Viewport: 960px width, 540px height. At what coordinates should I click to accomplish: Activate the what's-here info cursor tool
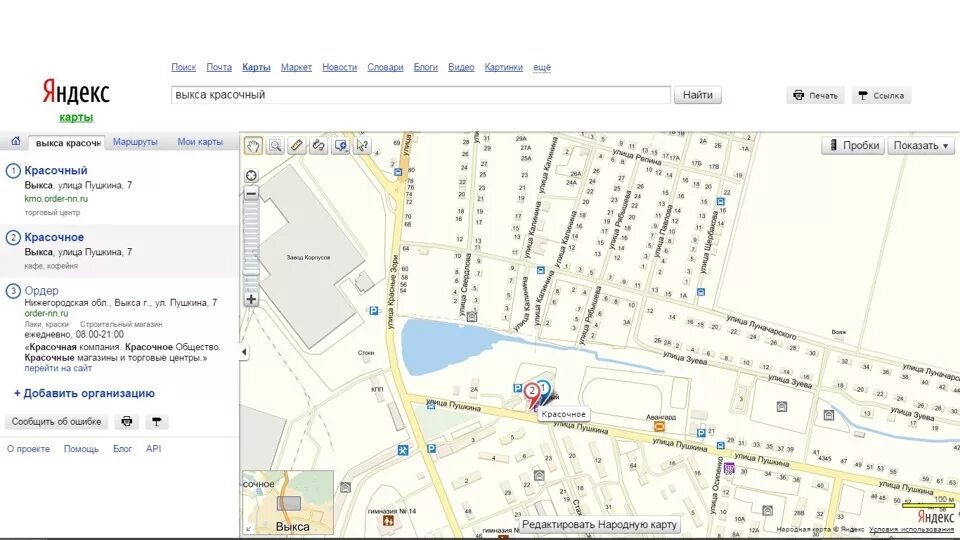[362, 146]
